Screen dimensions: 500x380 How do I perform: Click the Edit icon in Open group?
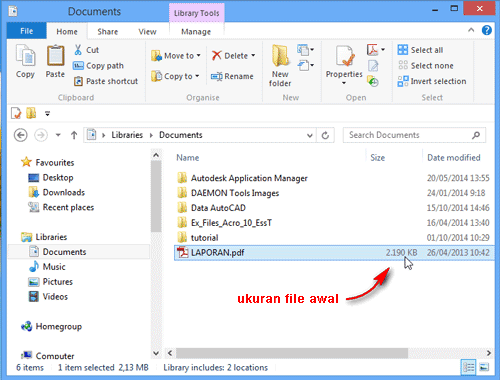tap(373, 66)
